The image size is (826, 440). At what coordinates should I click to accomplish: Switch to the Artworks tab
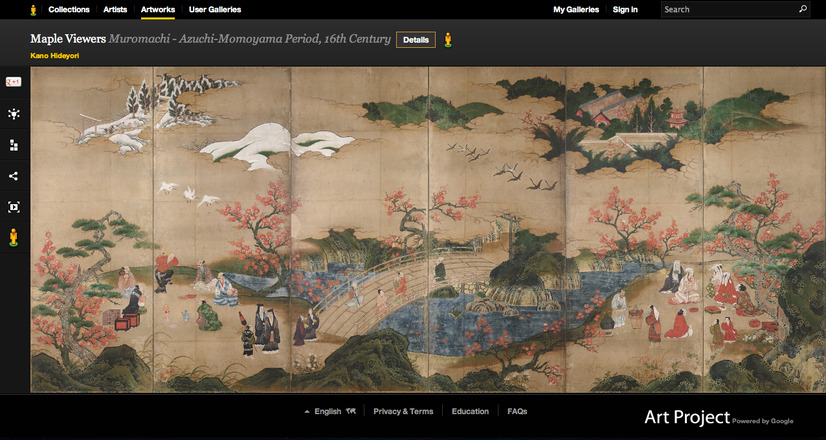pos(158,9)
